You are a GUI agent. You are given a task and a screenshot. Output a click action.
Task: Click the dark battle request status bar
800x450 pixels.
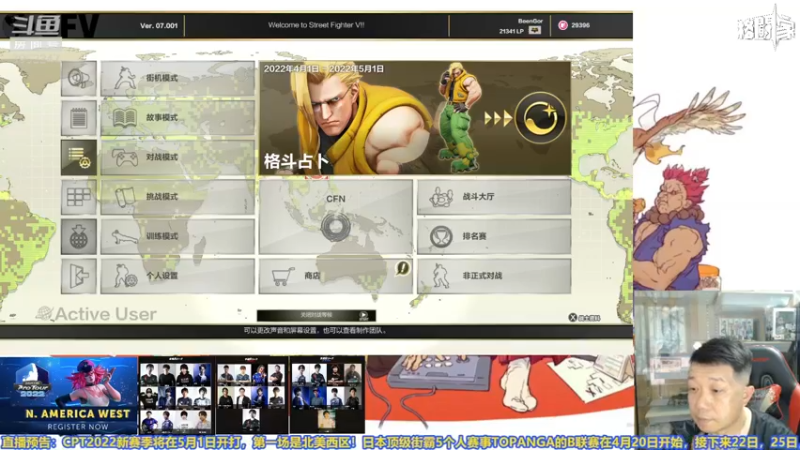pyautogui.click(x=316, y=315)
